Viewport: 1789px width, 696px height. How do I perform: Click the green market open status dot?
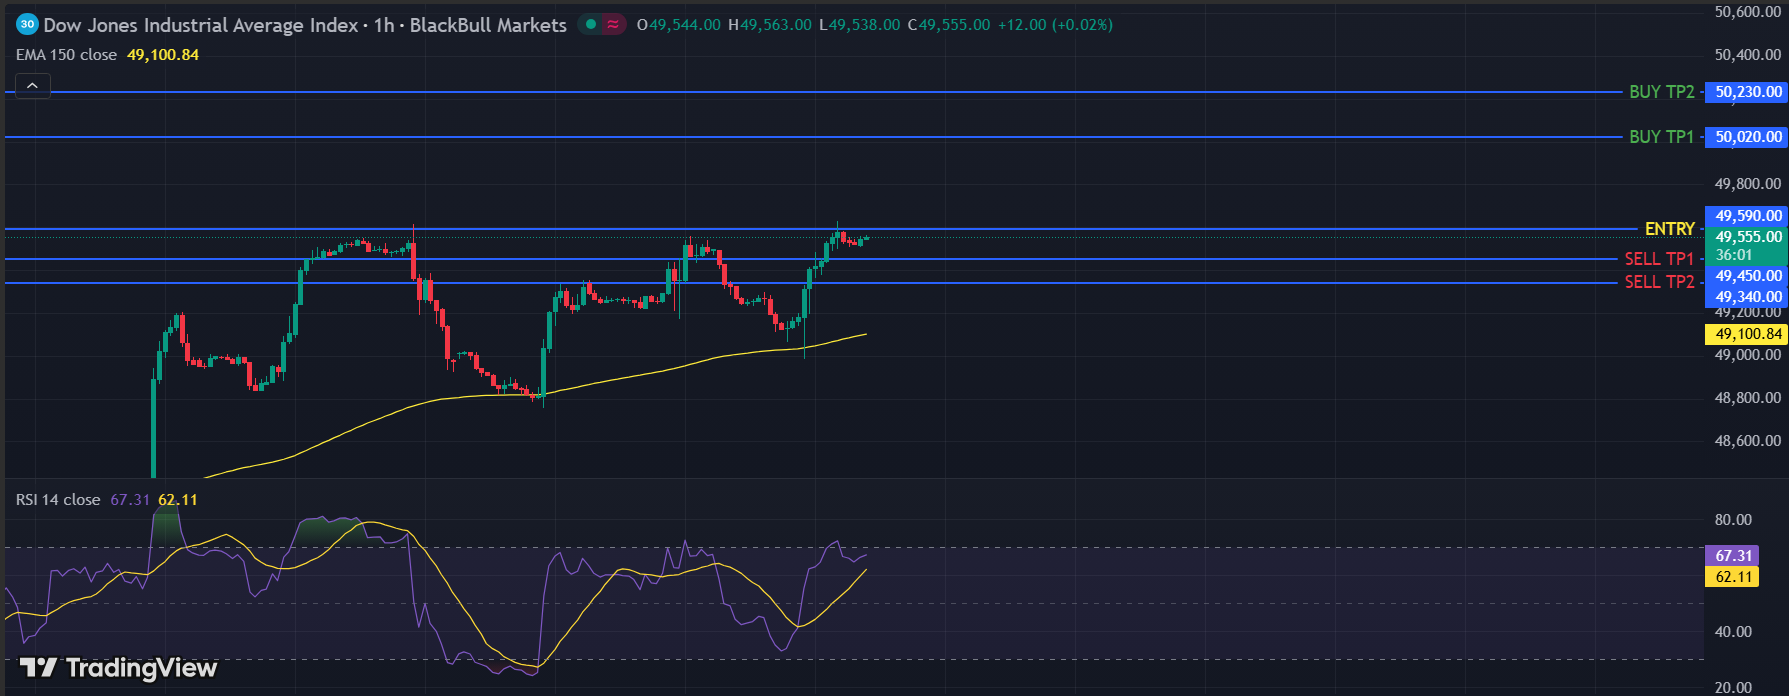click(x=591, y=24)
